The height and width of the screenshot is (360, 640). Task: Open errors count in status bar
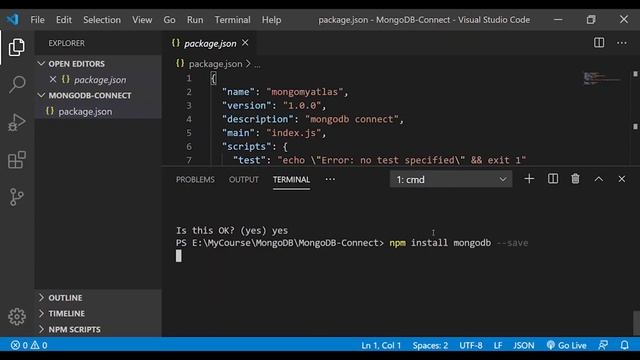(19, 345)
